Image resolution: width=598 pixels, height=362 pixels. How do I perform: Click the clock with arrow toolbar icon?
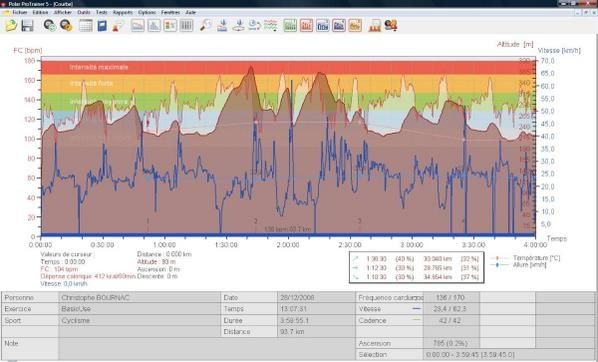[254, 26]
